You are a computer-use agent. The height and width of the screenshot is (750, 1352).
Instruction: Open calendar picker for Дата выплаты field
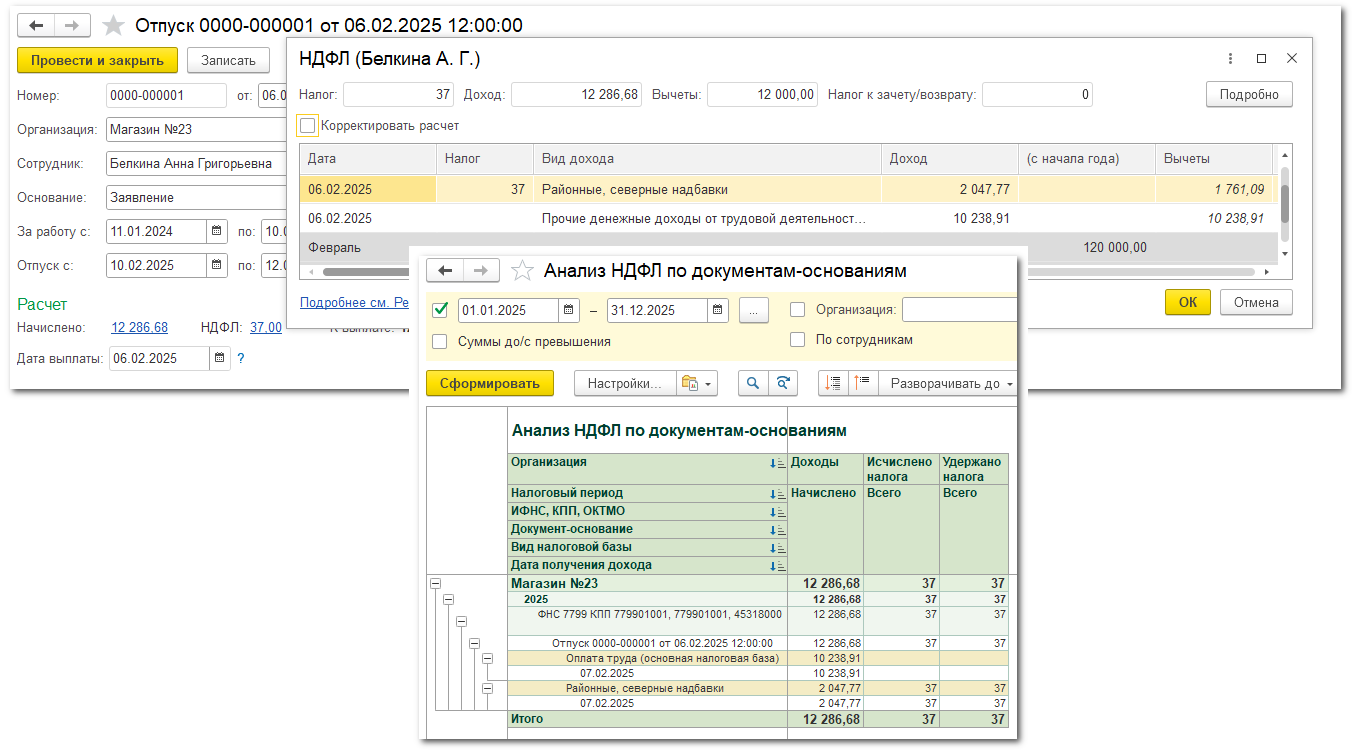click(219, 358)
